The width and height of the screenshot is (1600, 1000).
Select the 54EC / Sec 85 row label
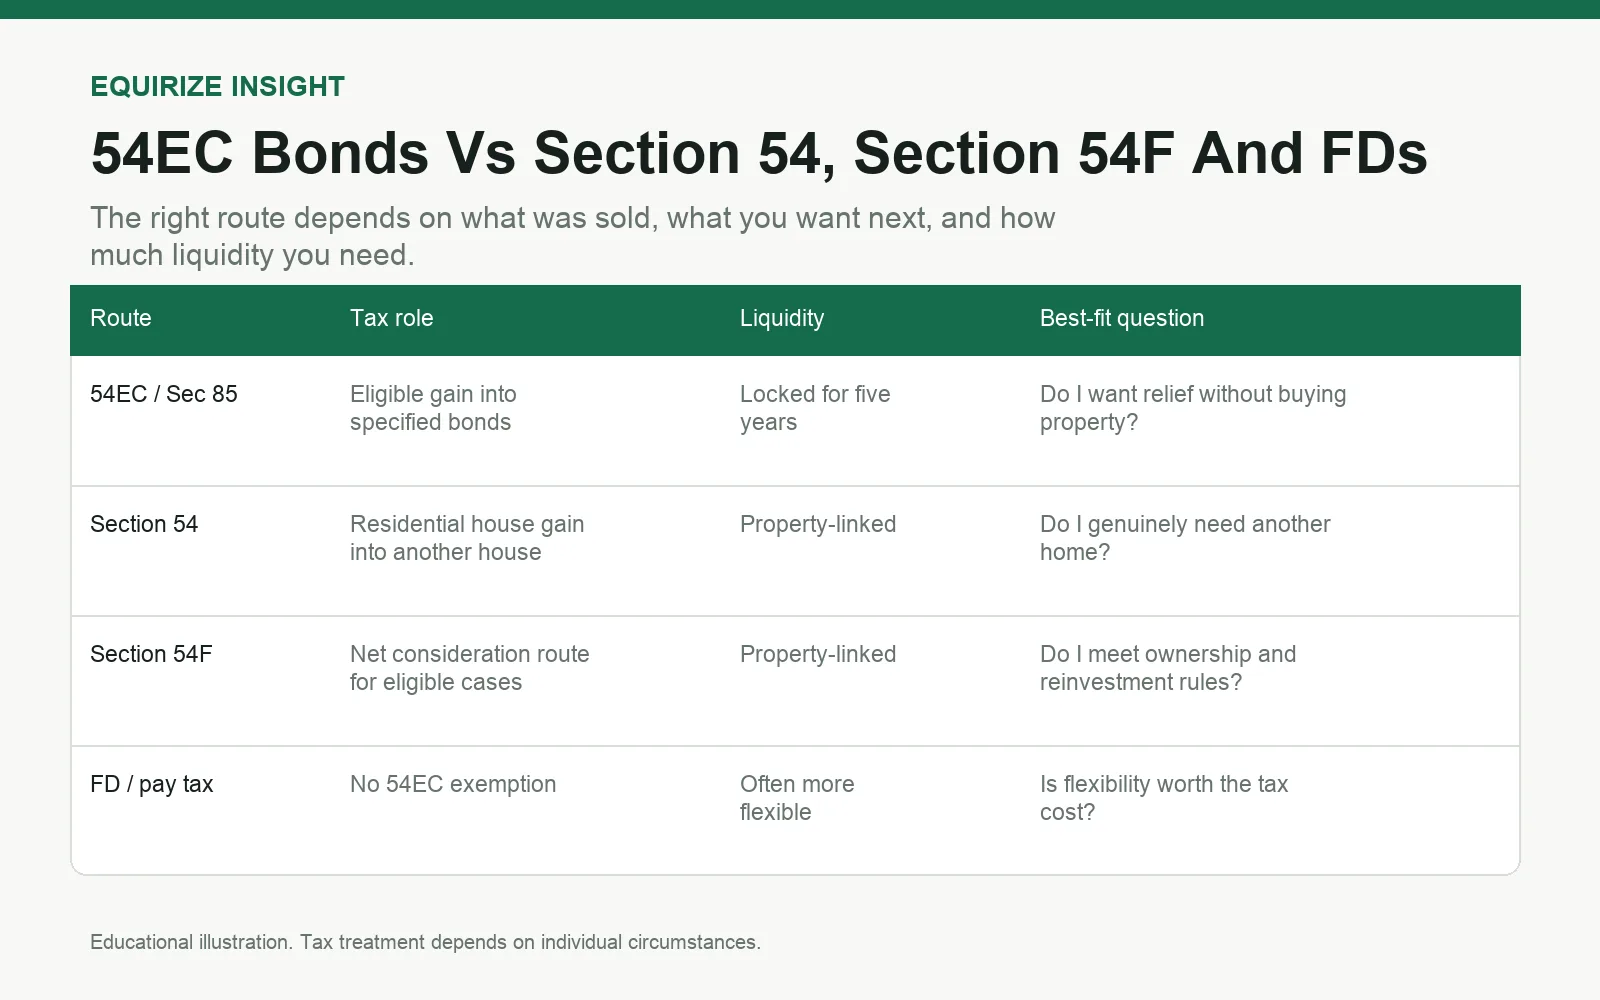(x=164, y=394)
